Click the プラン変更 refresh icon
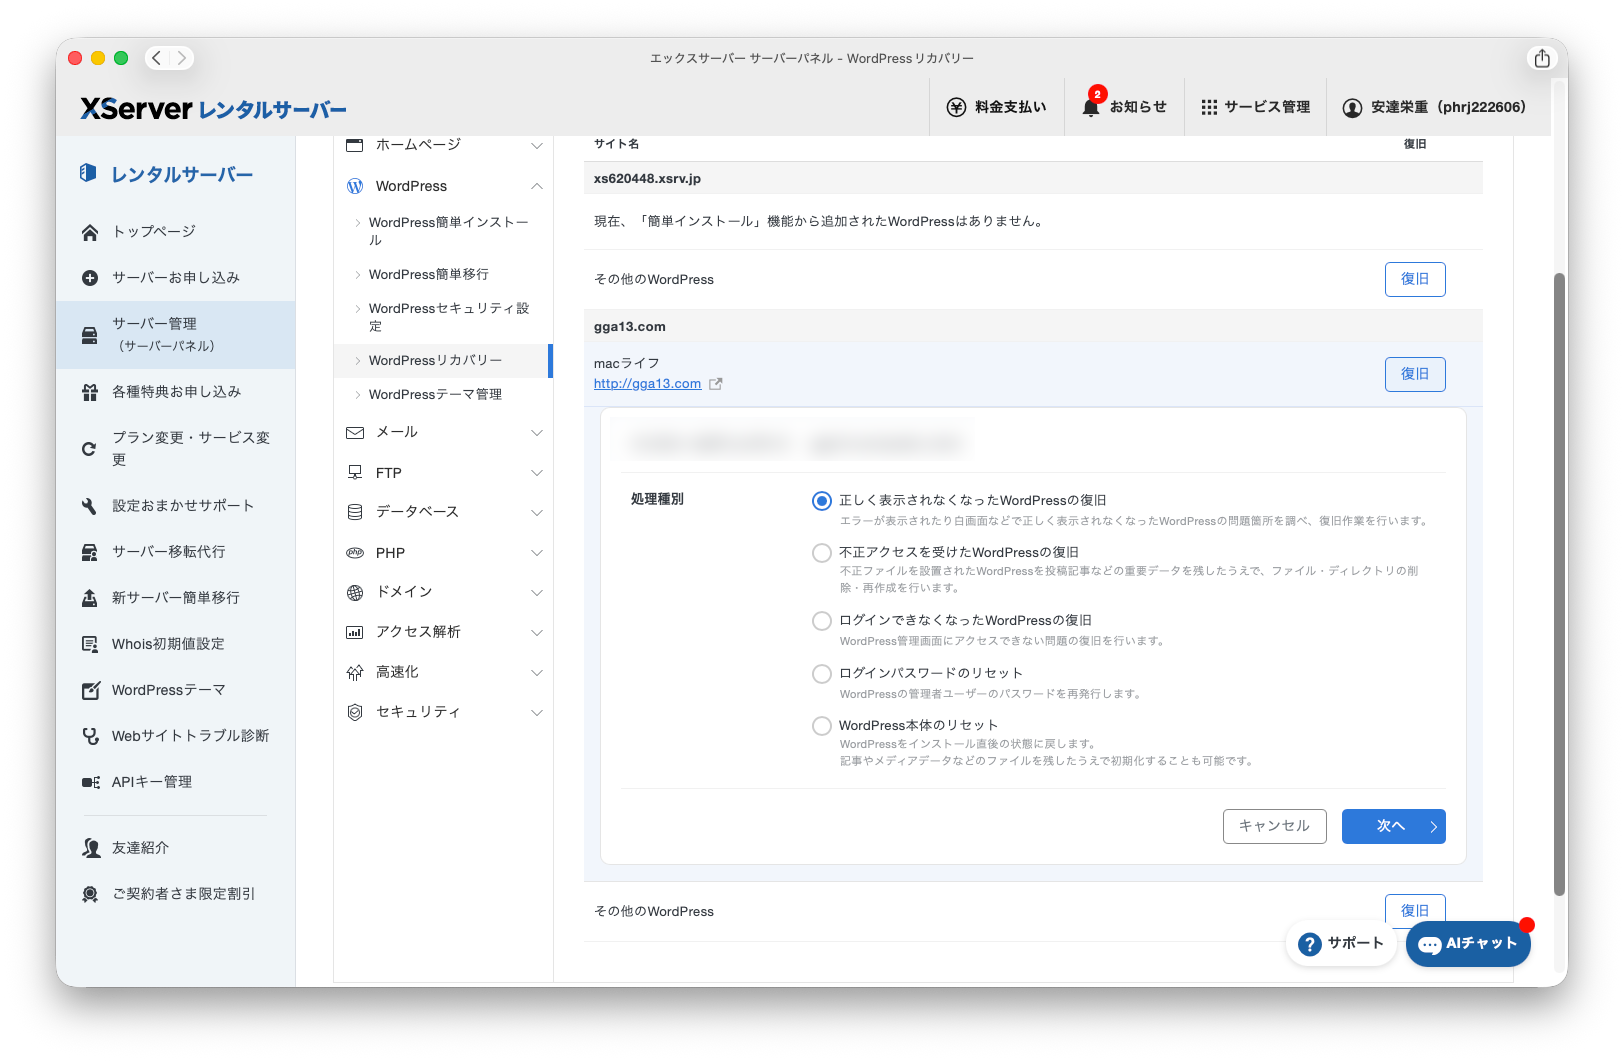This screenshot has height=1061, width=1624. pos(90,449)
